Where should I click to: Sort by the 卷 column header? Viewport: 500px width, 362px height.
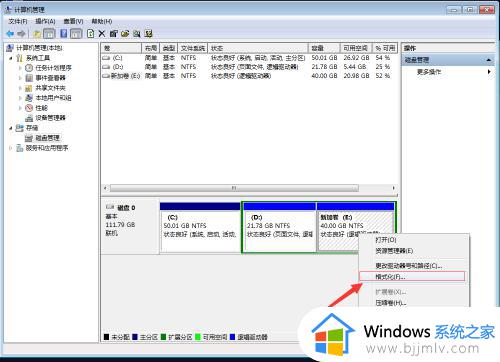click(121, 48)
